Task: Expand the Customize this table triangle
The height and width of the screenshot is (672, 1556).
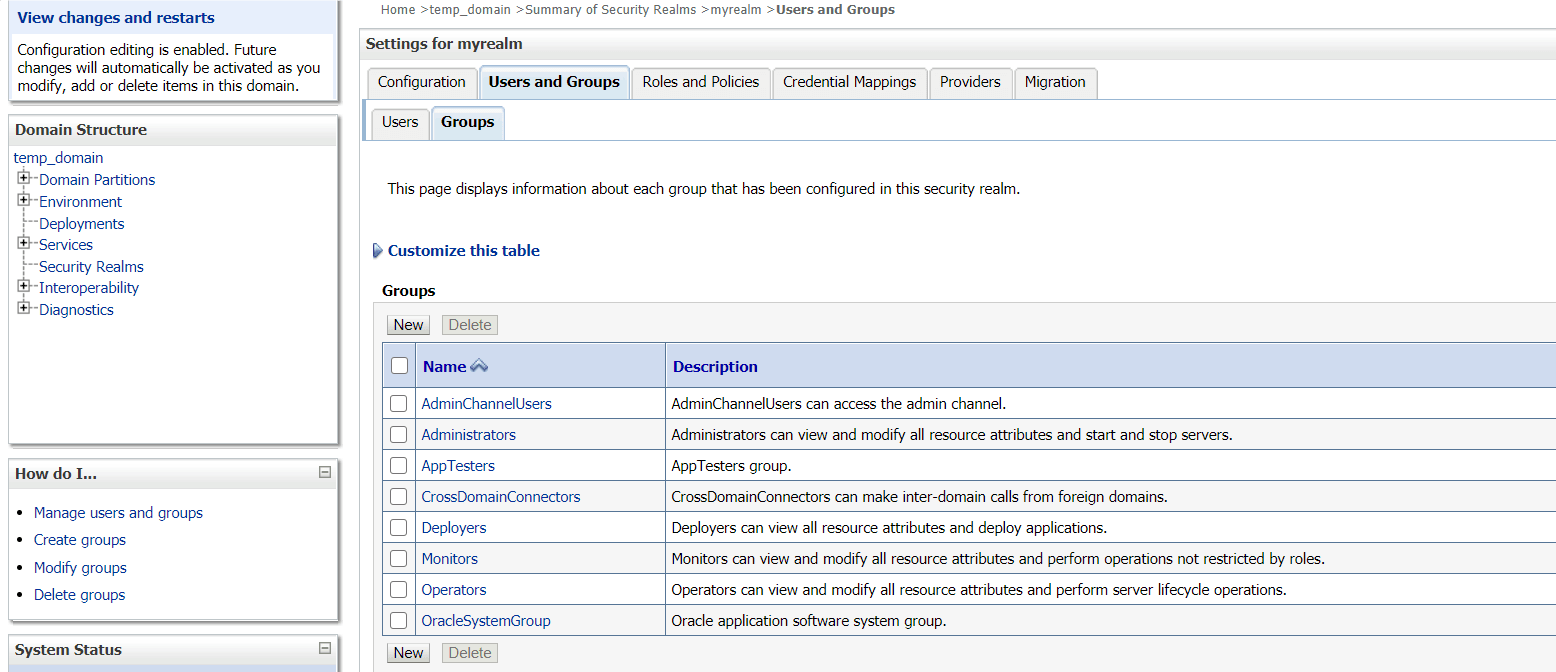Action: pyautogui.click(x=377, y=251)
